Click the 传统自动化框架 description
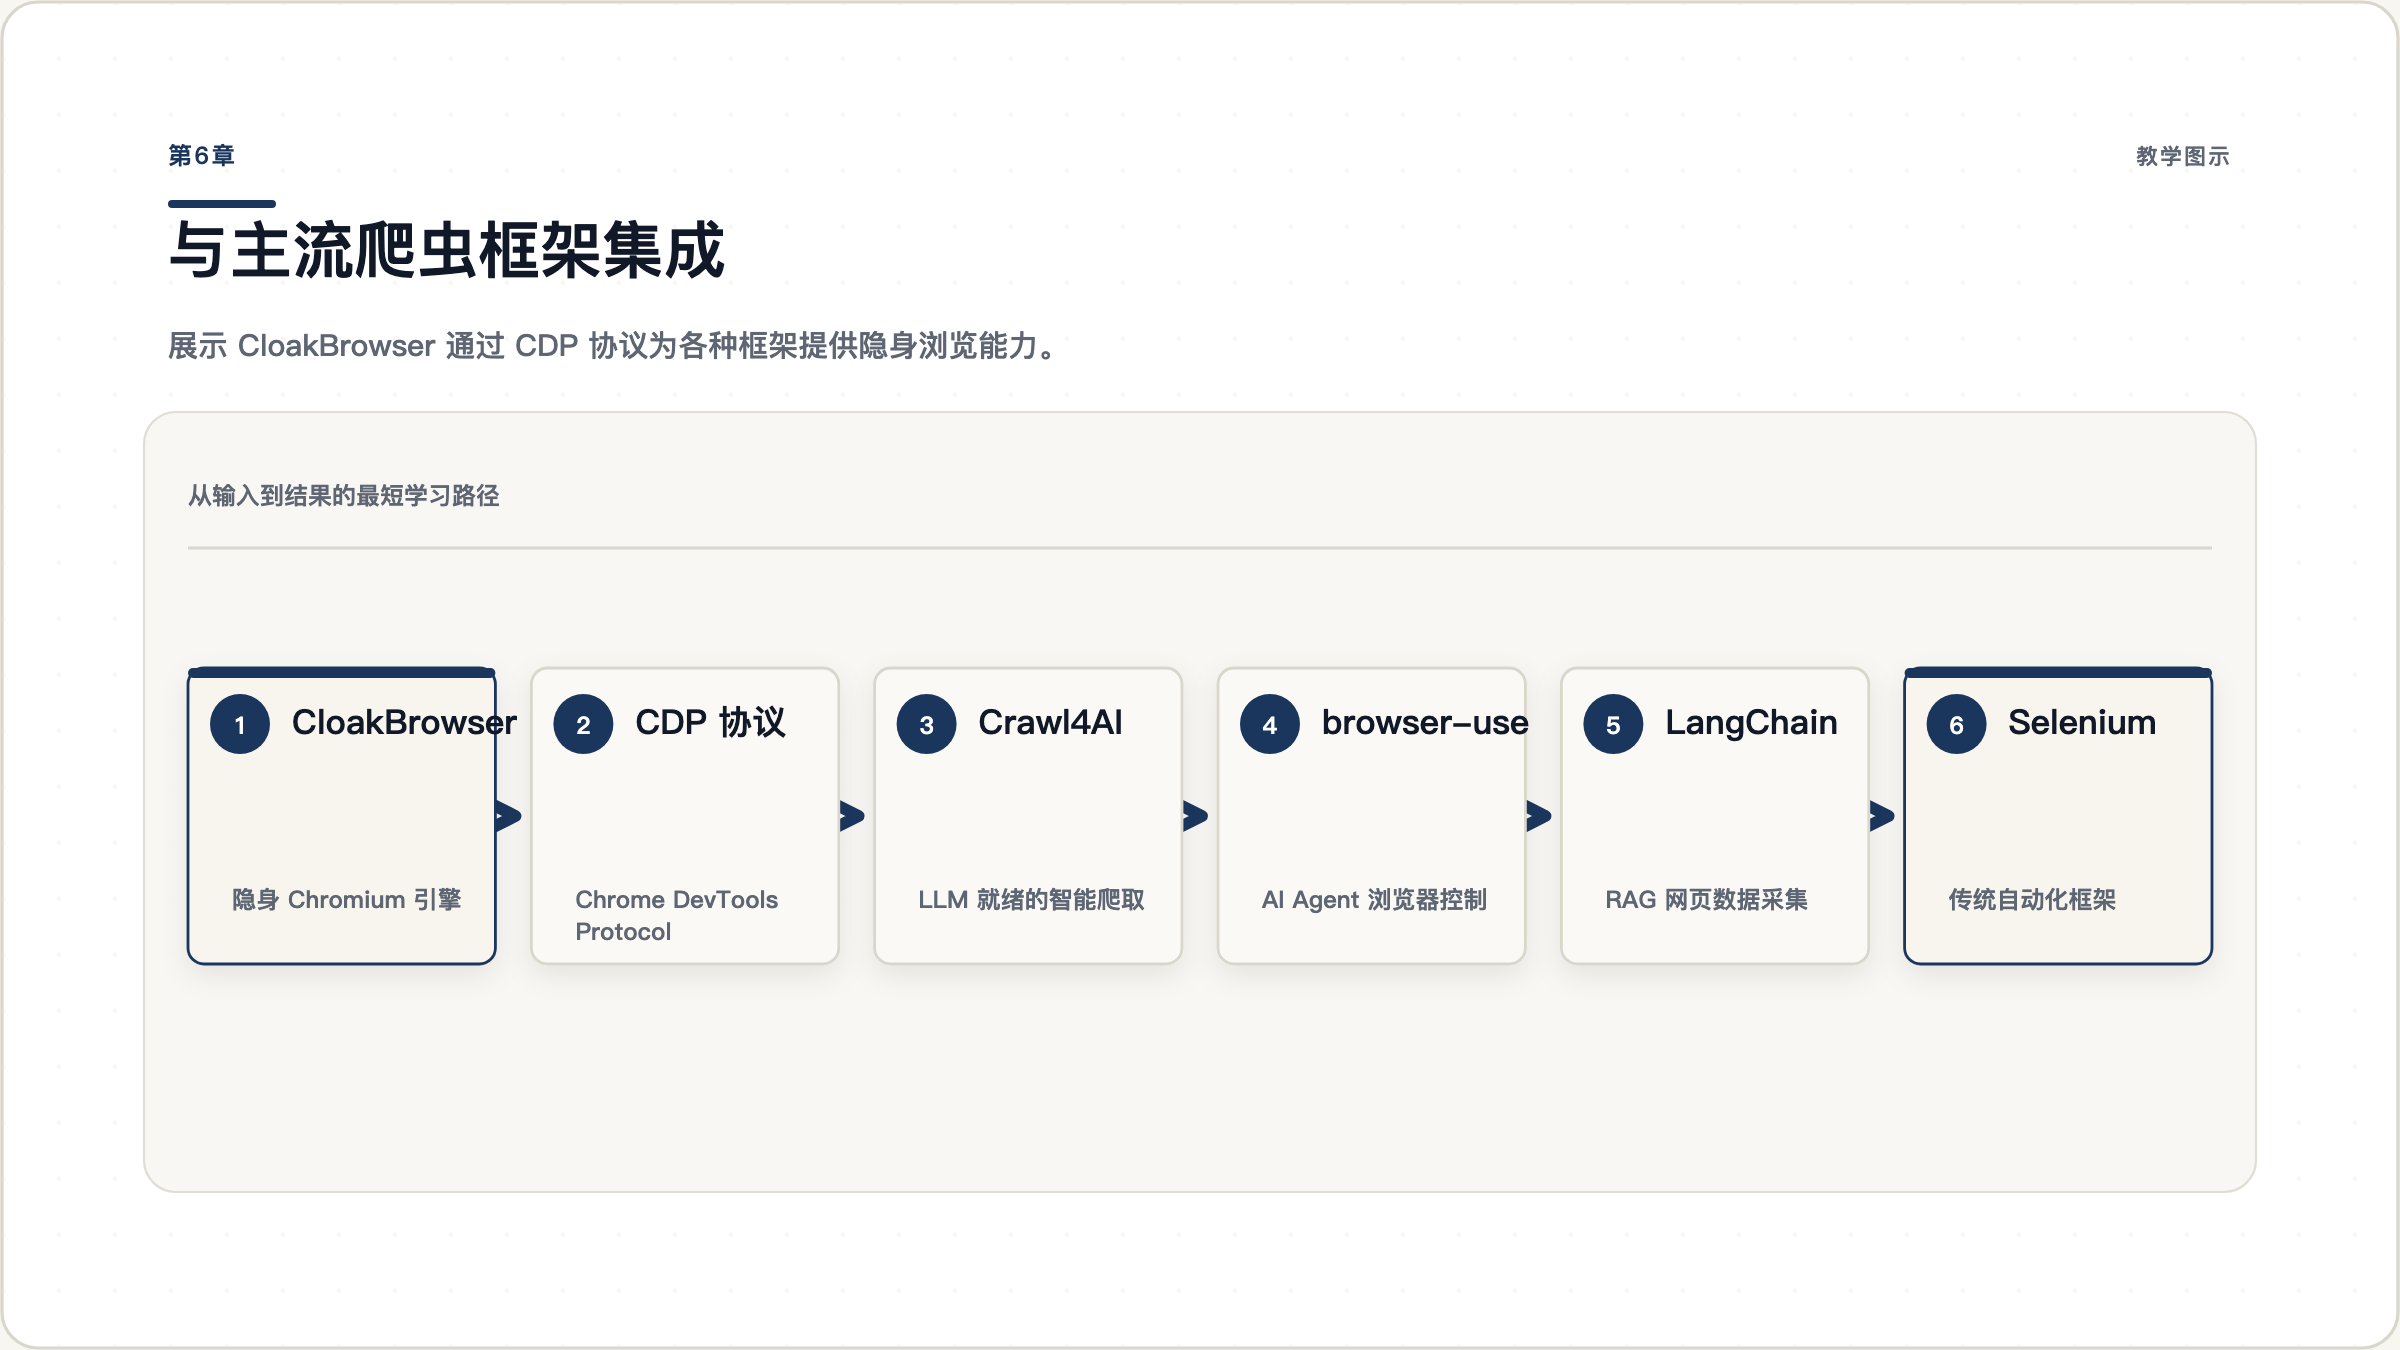The height and width of the screenshot is (1350, 2400). click(2032, 900)
